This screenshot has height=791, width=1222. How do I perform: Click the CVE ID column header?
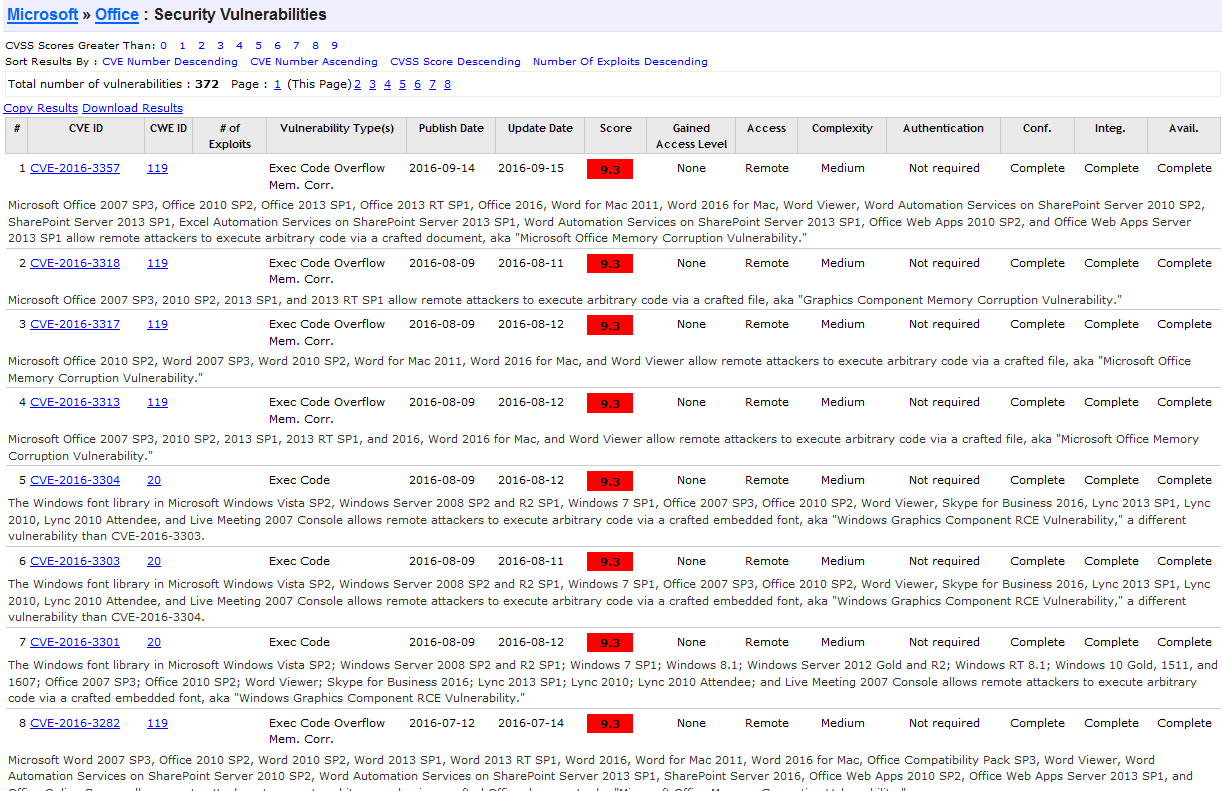[86, 136]
